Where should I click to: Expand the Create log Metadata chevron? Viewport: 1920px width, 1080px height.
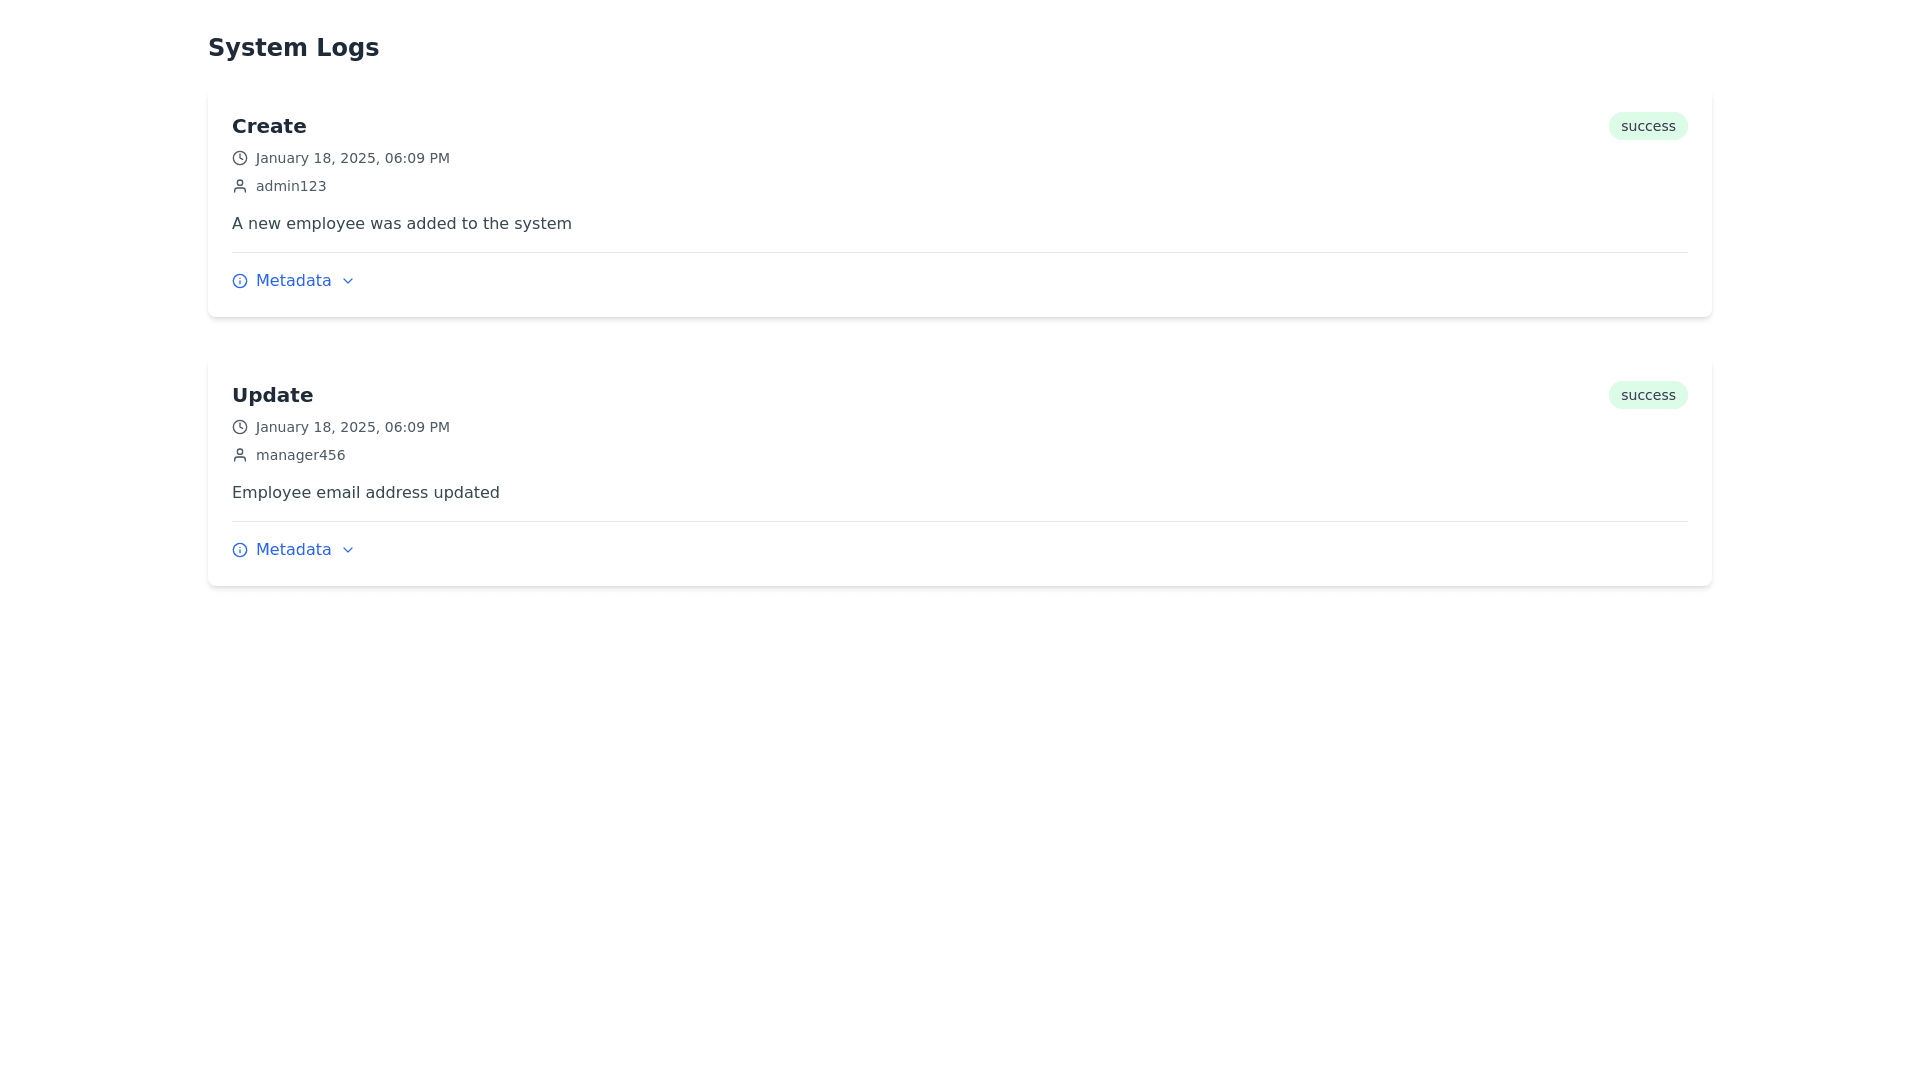348,281
